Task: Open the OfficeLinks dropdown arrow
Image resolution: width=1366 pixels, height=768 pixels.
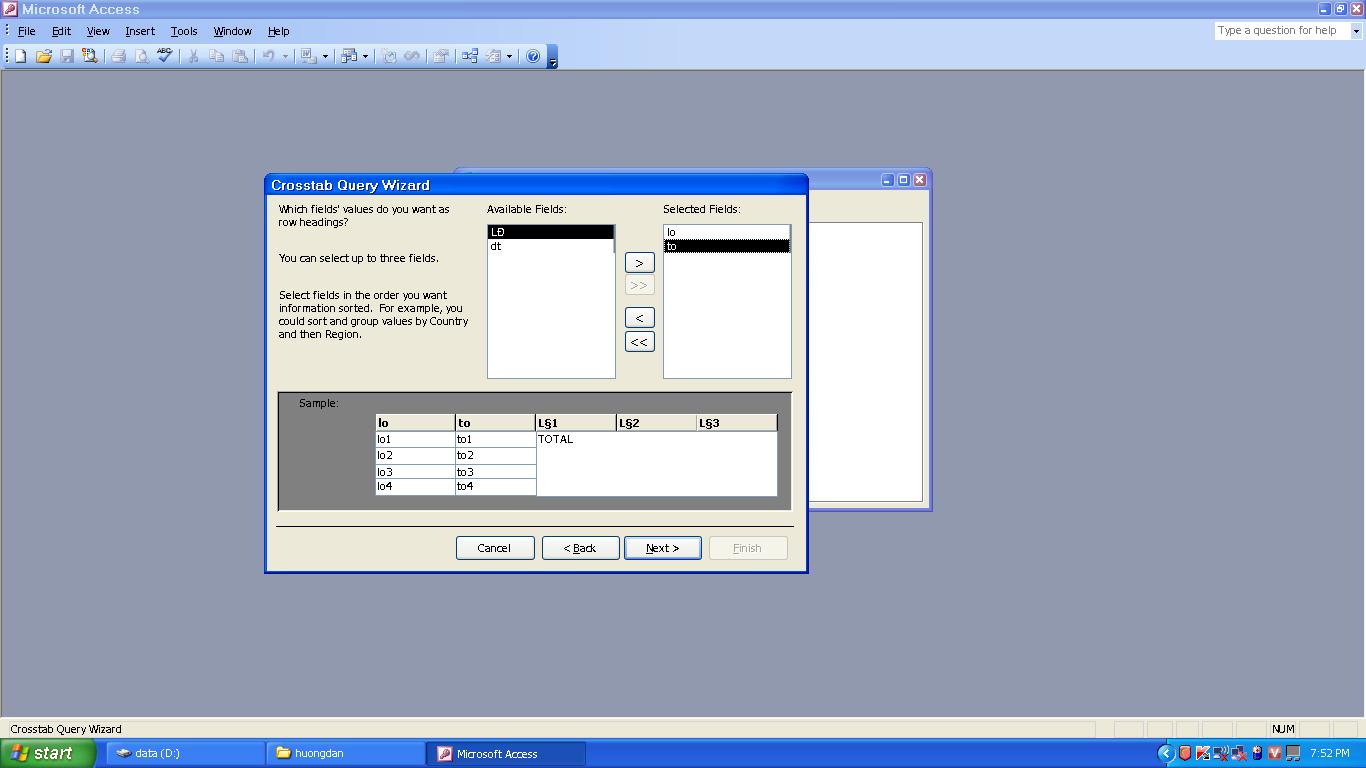Action: 325,56
